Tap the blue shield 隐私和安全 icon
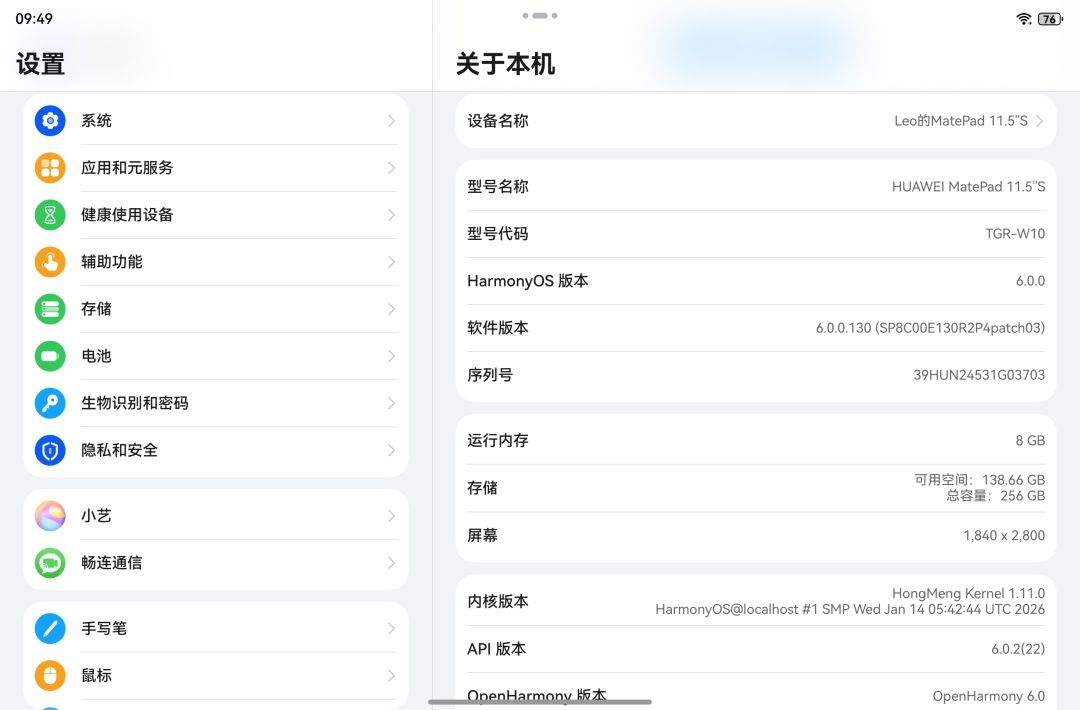The width and height of the screenshot is (1080, 710). (x=50, y=450)
